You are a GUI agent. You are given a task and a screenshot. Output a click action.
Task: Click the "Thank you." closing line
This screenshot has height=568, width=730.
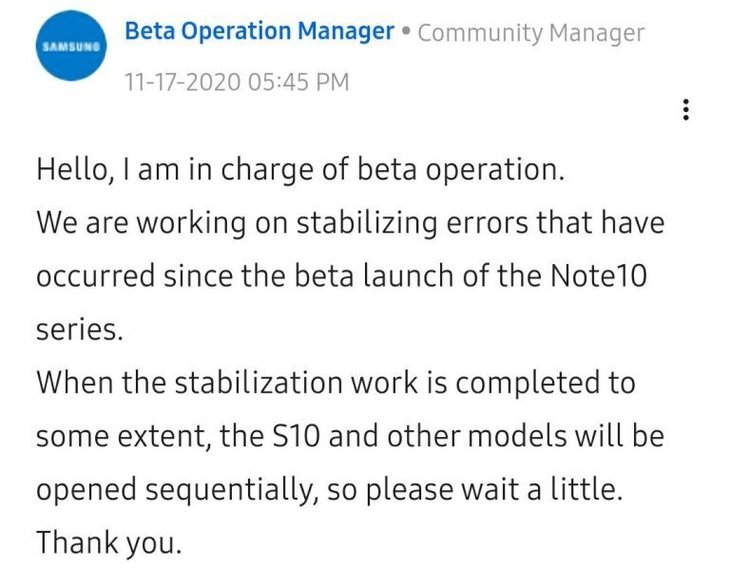pos(108,543)
